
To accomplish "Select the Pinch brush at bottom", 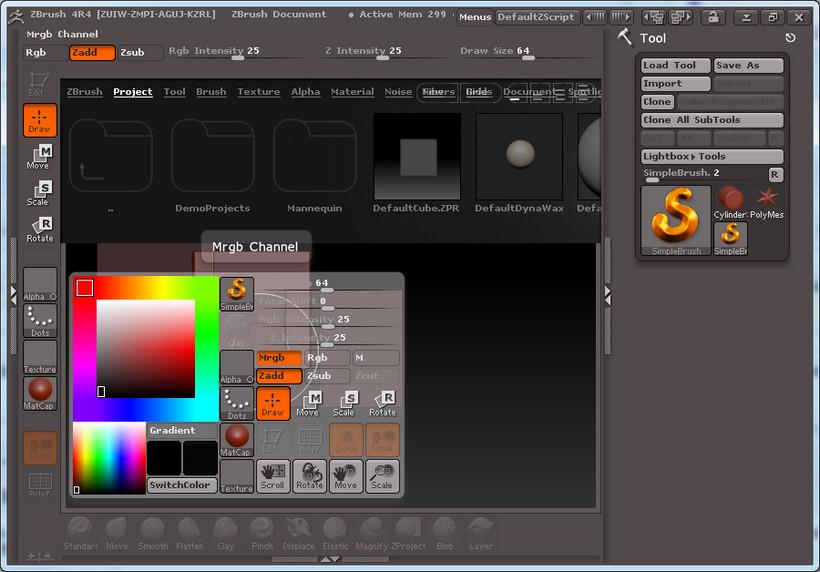I will click(262, 533).
